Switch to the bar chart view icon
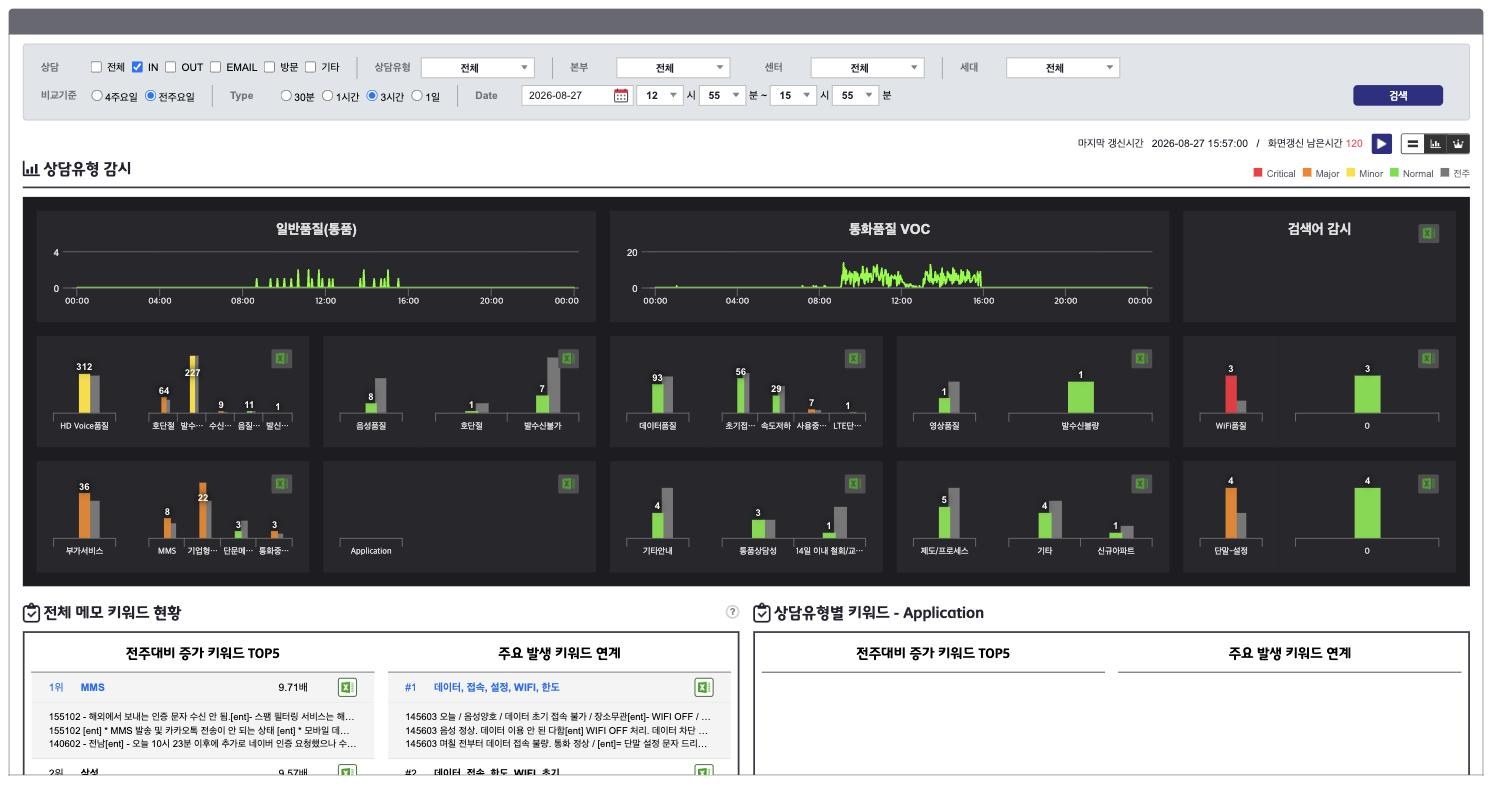1492x812 pixels. pyautogui.click(x=1435, y=144)
